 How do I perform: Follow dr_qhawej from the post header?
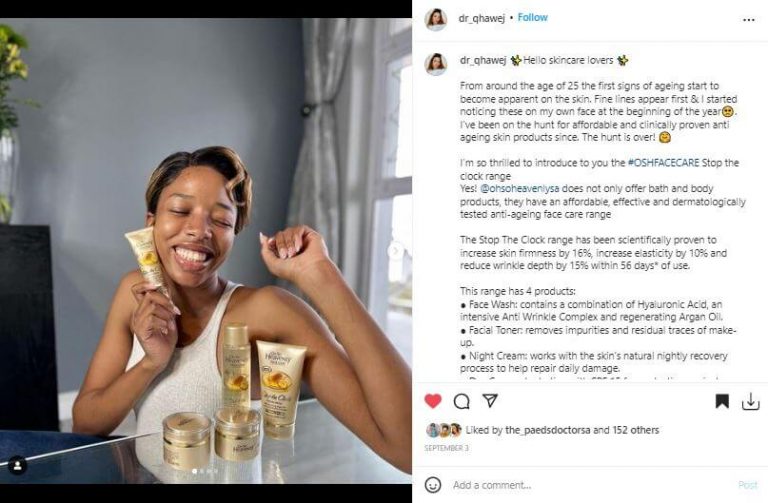point(533,18)
